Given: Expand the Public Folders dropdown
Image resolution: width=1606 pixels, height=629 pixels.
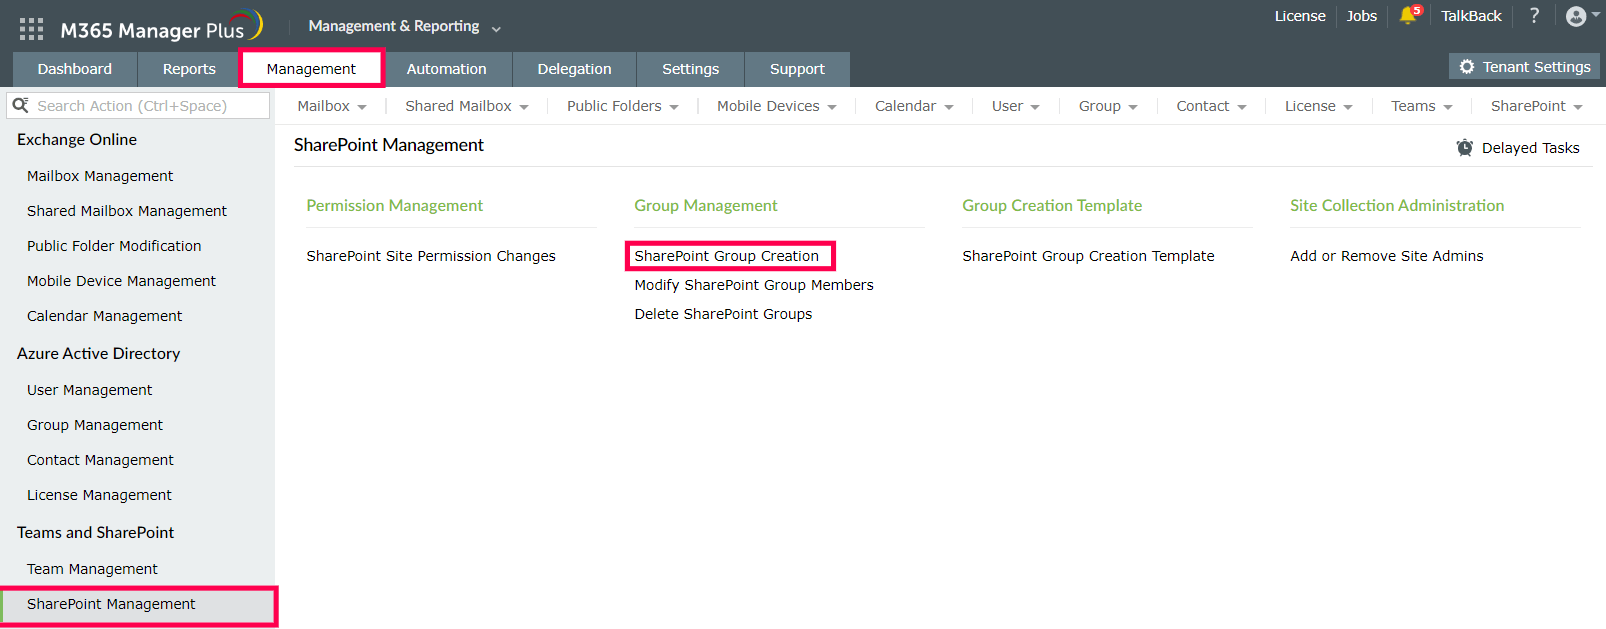Looking at the screenshot, I should 623,106.
